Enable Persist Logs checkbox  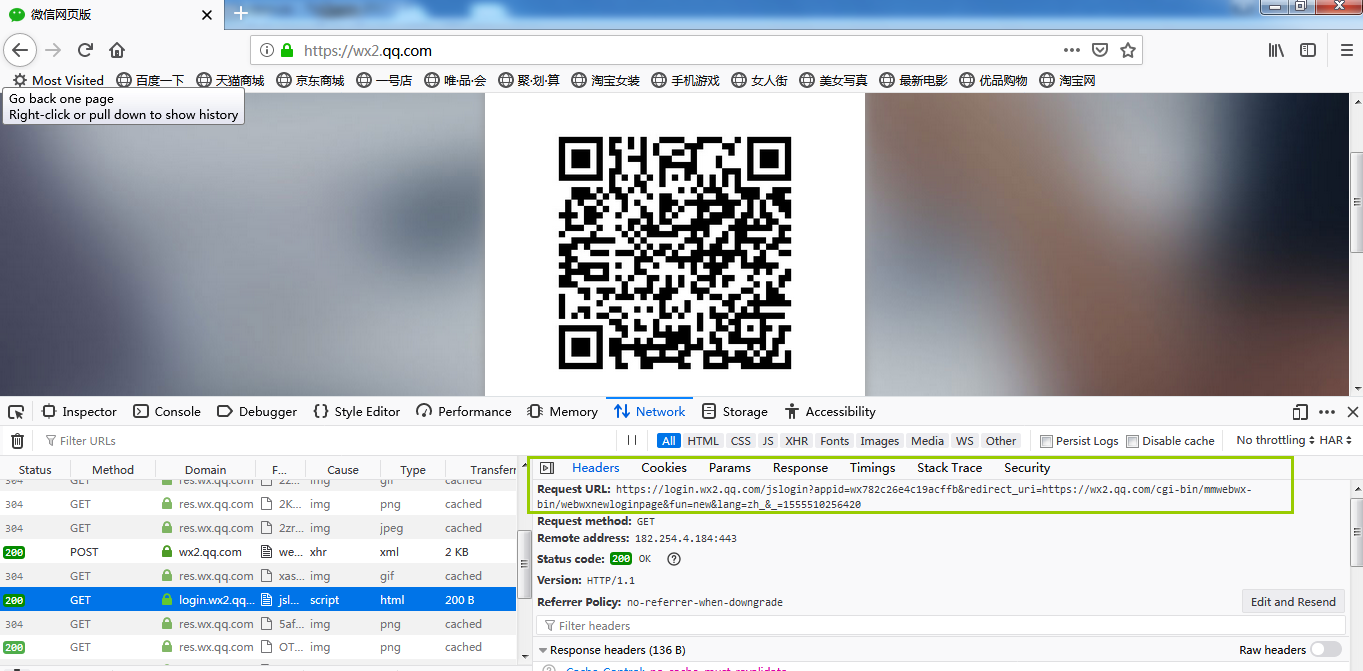tap(1046, 441)
